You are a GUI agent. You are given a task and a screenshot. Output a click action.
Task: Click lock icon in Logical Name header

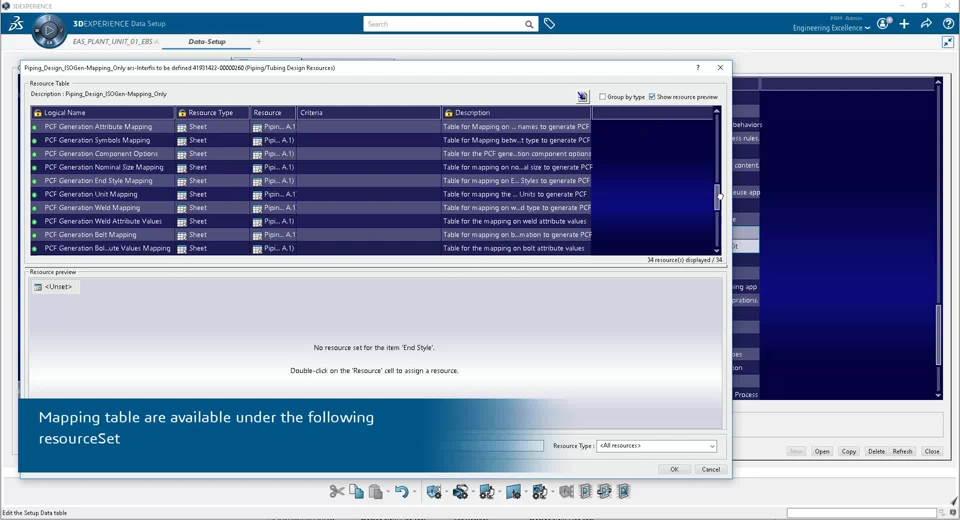pos(38,113)
